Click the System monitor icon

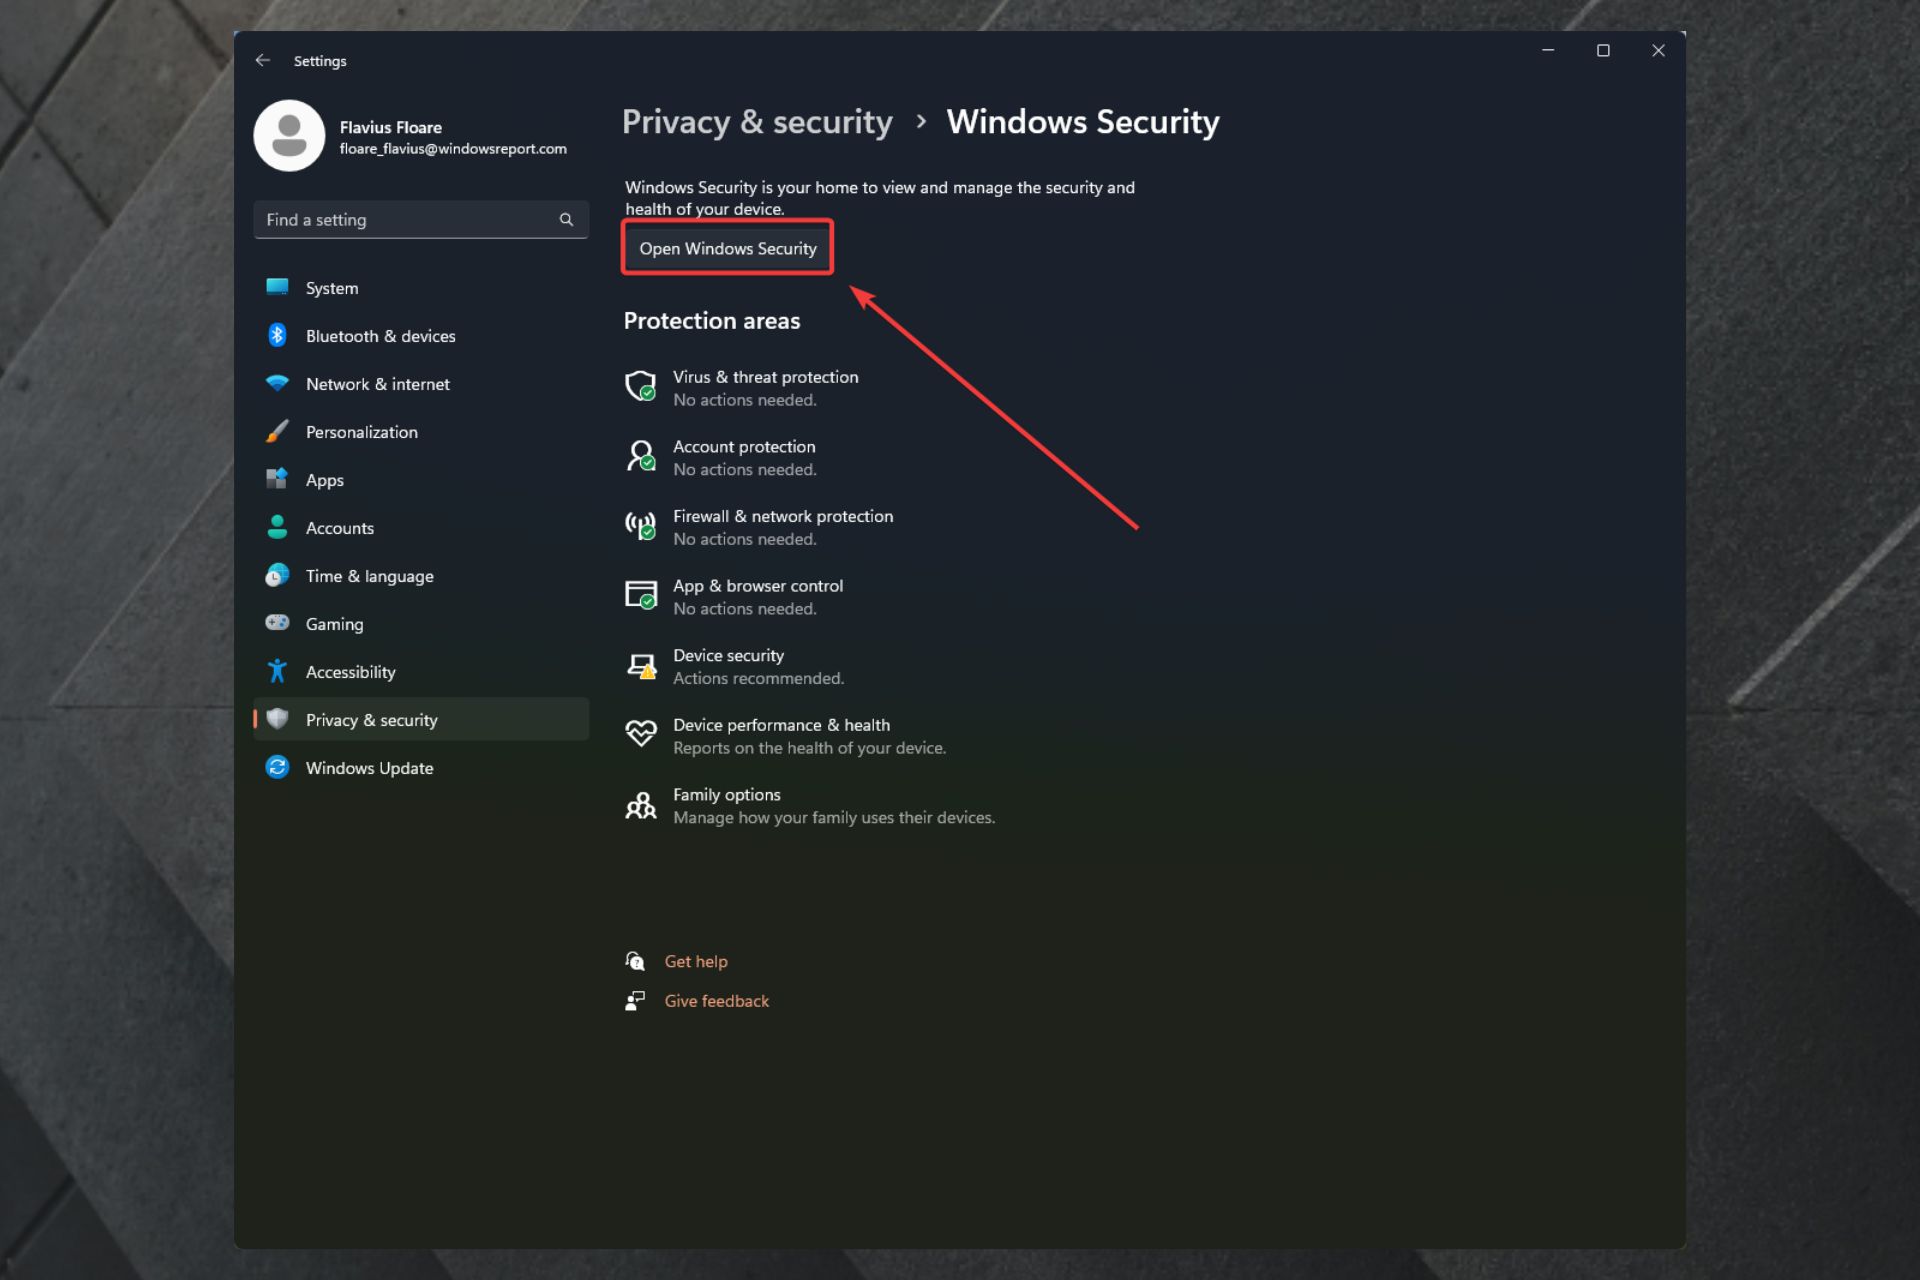pos(277,287)
